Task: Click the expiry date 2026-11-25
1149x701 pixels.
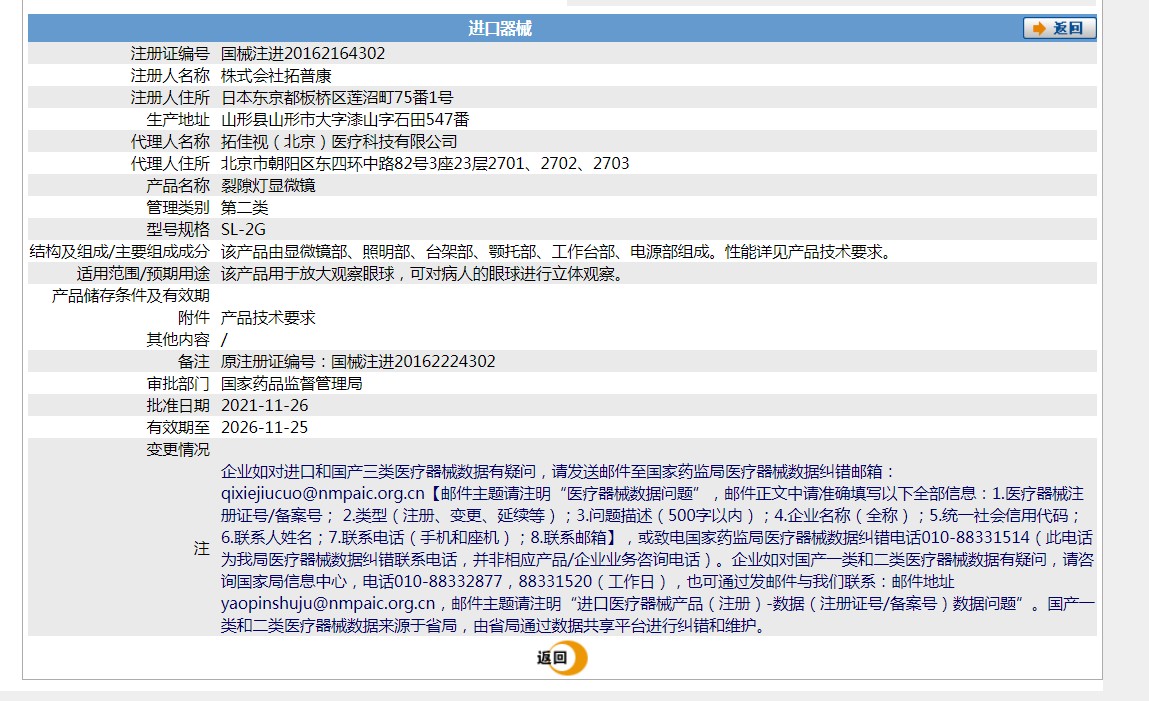Action: point(264,428)
